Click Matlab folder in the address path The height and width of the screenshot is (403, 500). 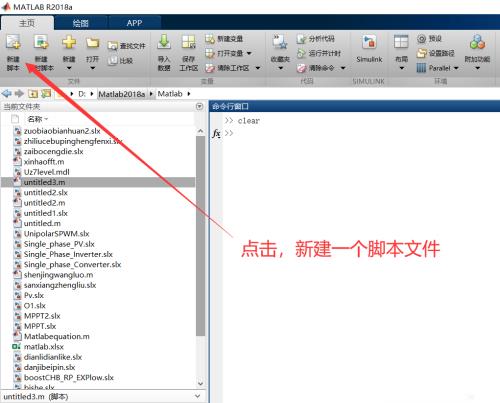170,94
